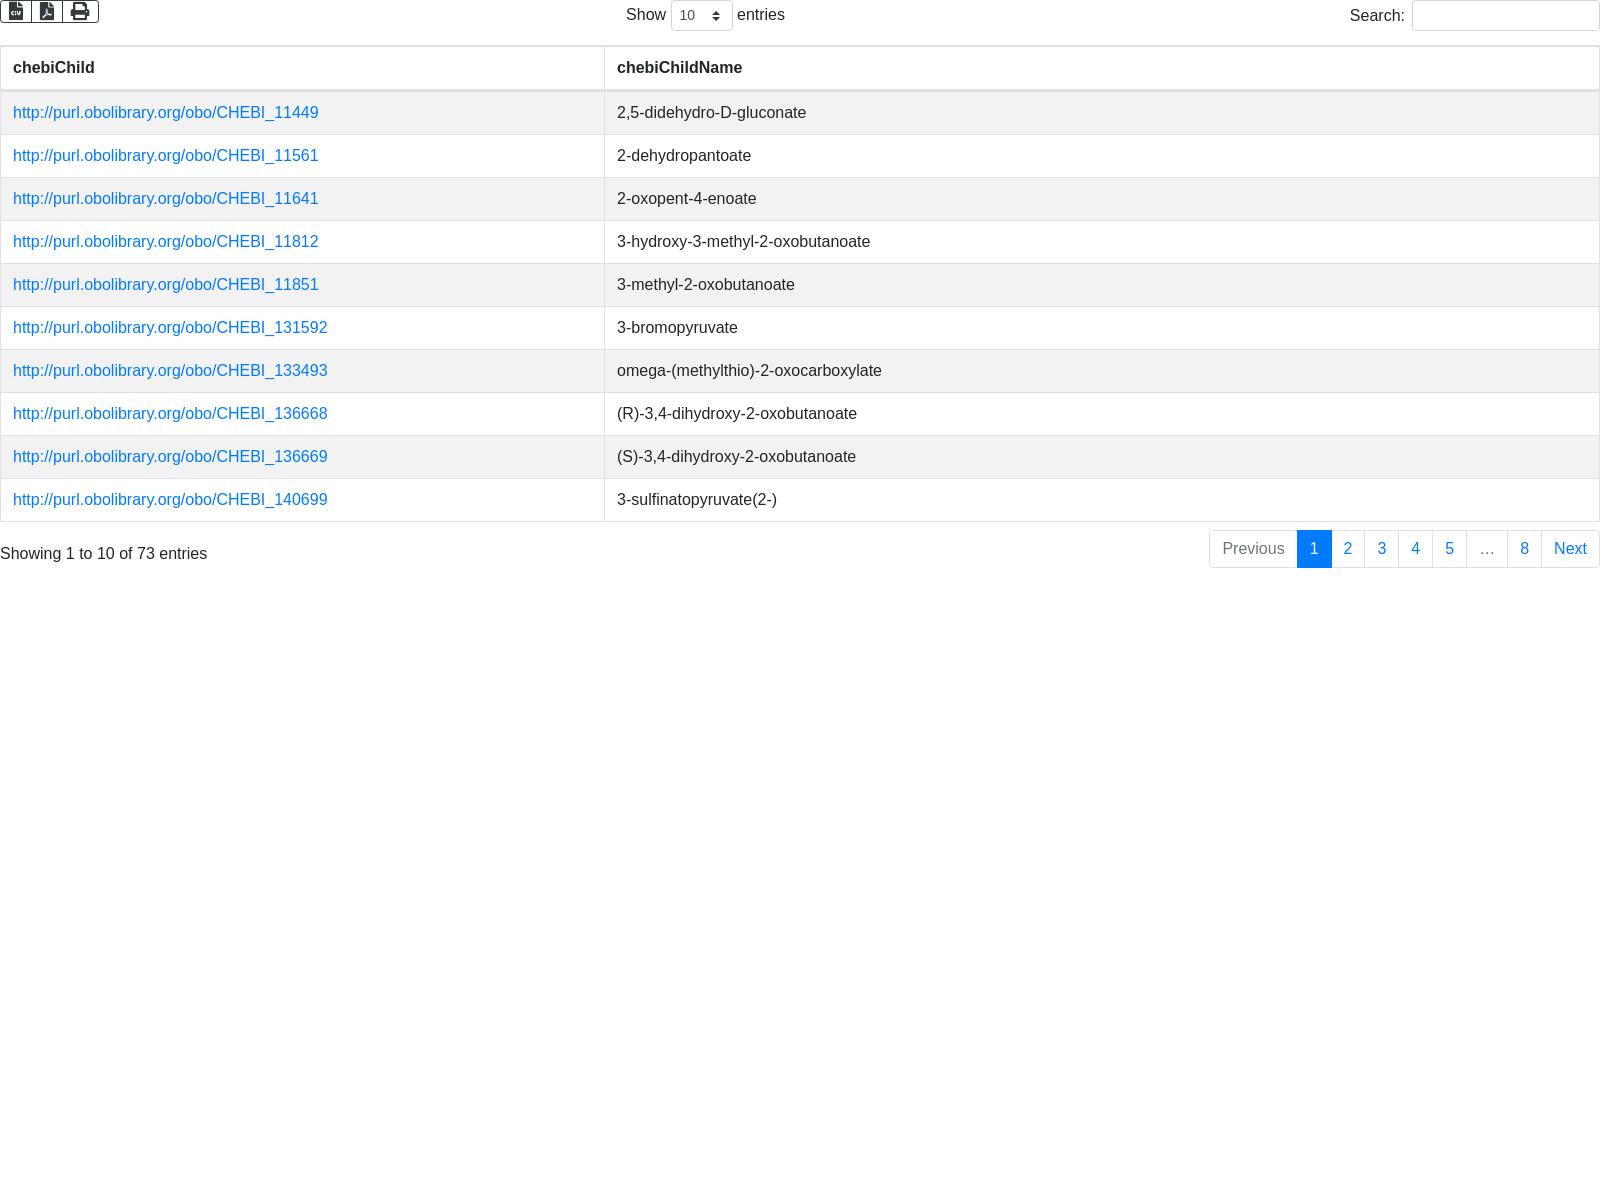
Task: Go to page 2 of results
Action: pyautogui.click(x=1348, y=549)
